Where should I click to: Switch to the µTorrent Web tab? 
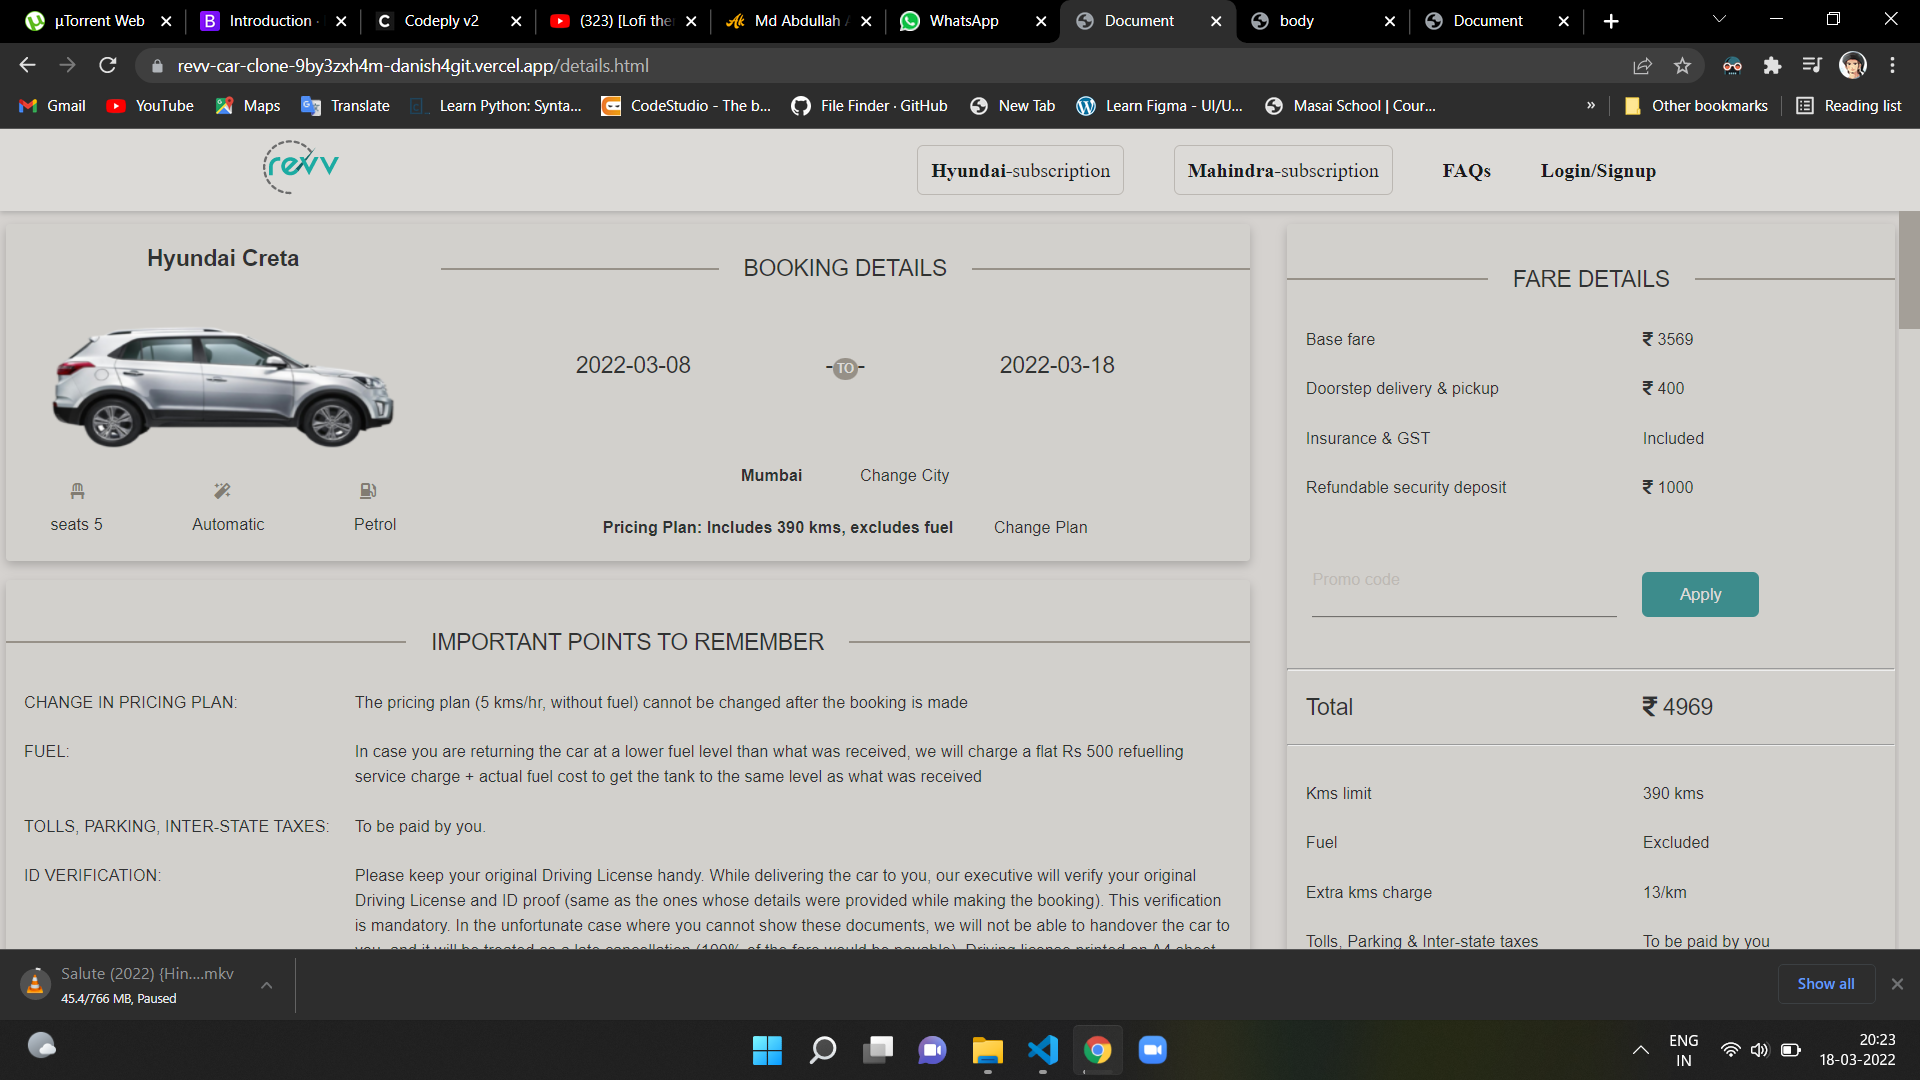tap(98, 21)
